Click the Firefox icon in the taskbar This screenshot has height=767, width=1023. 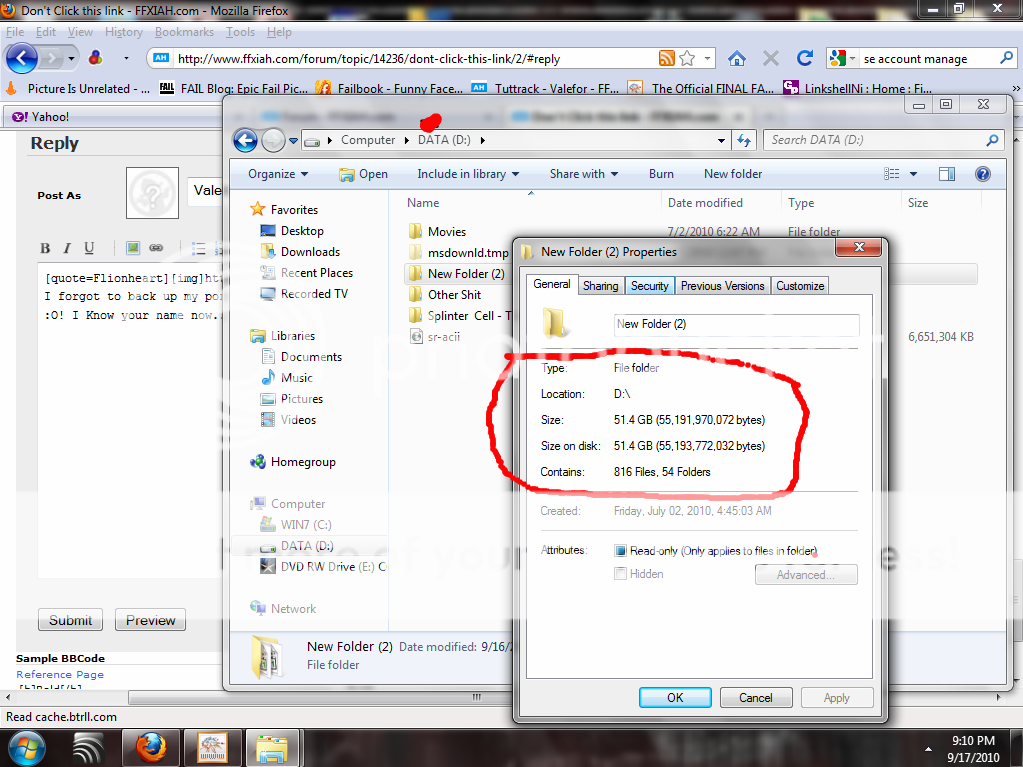[x=150, y=746]
